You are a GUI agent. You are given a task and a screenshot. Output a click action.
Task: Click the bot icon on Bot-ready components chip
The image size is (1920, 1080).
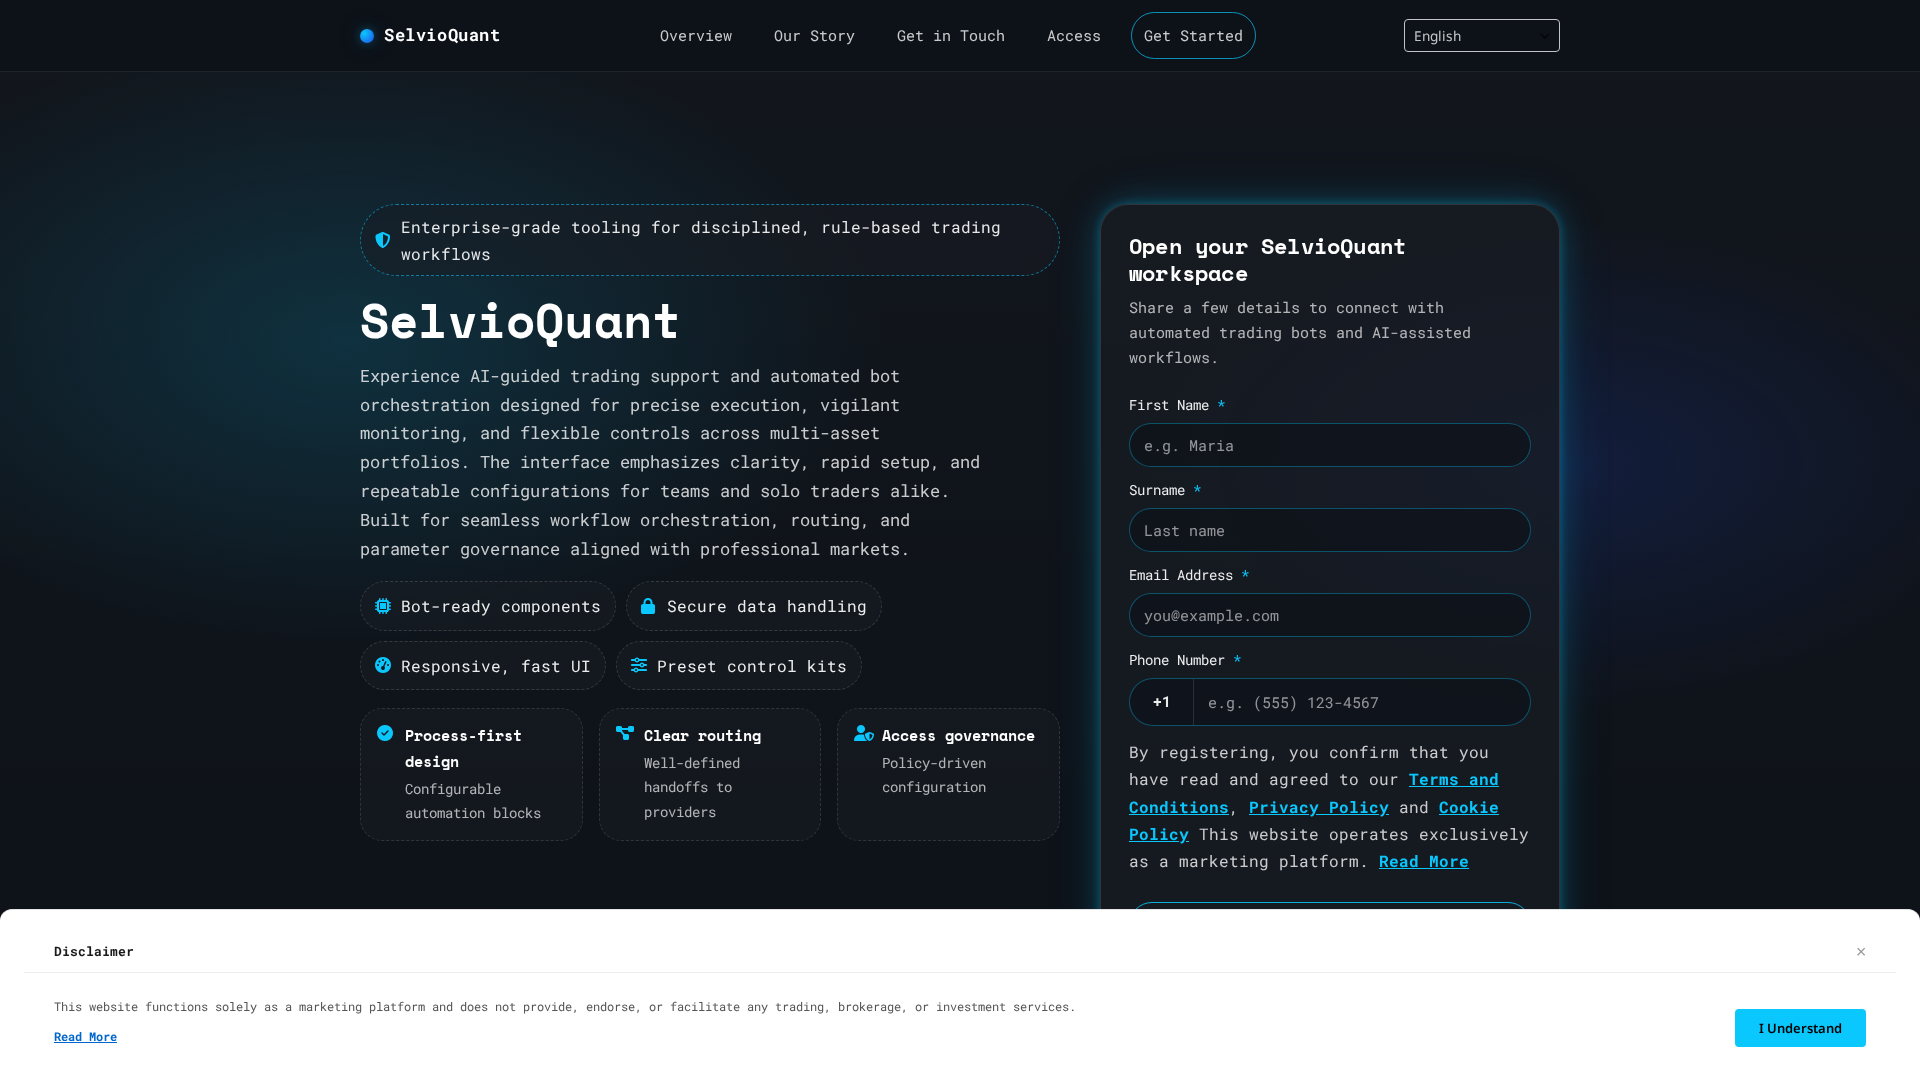(382, 606)
